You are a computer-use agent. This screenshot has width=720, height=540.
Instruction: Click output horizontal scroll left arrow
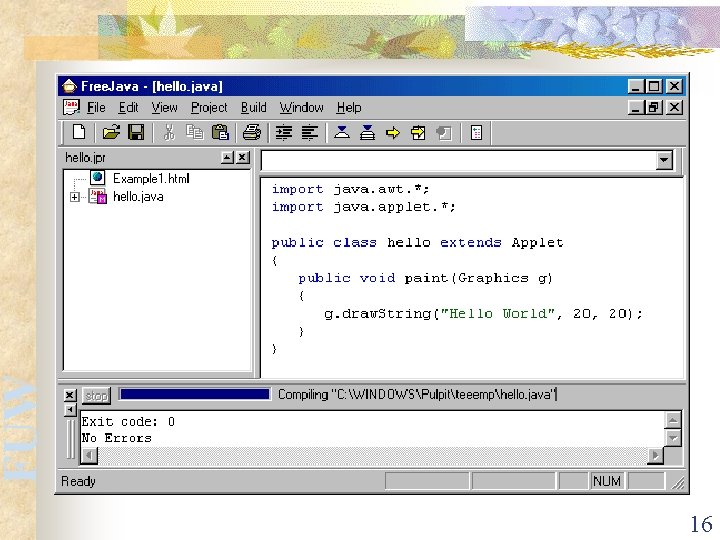[x=89, y=456]
